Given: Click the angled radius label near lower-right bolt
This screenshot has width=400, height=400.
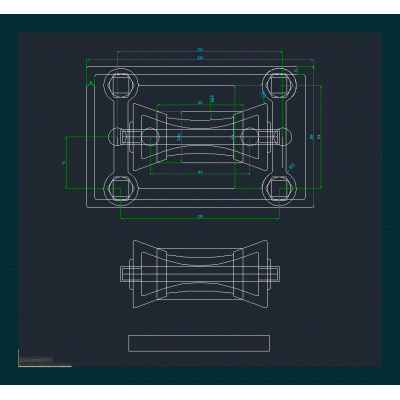Looking at the screenshot, I should 292,166.
